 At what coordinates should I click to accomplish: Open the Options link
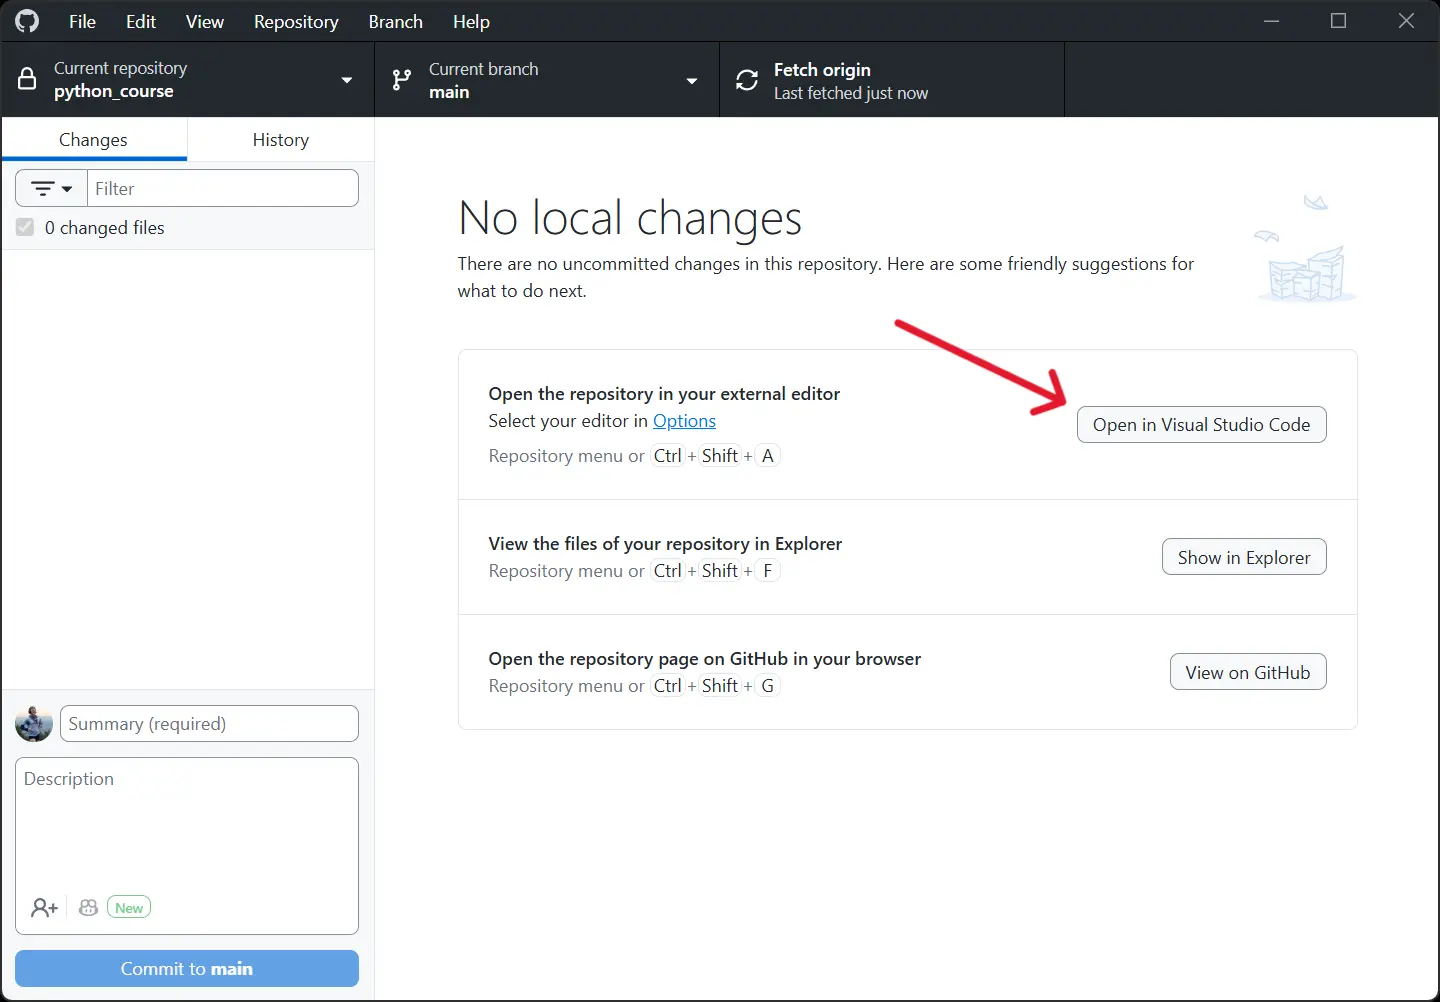click(684, 421)
